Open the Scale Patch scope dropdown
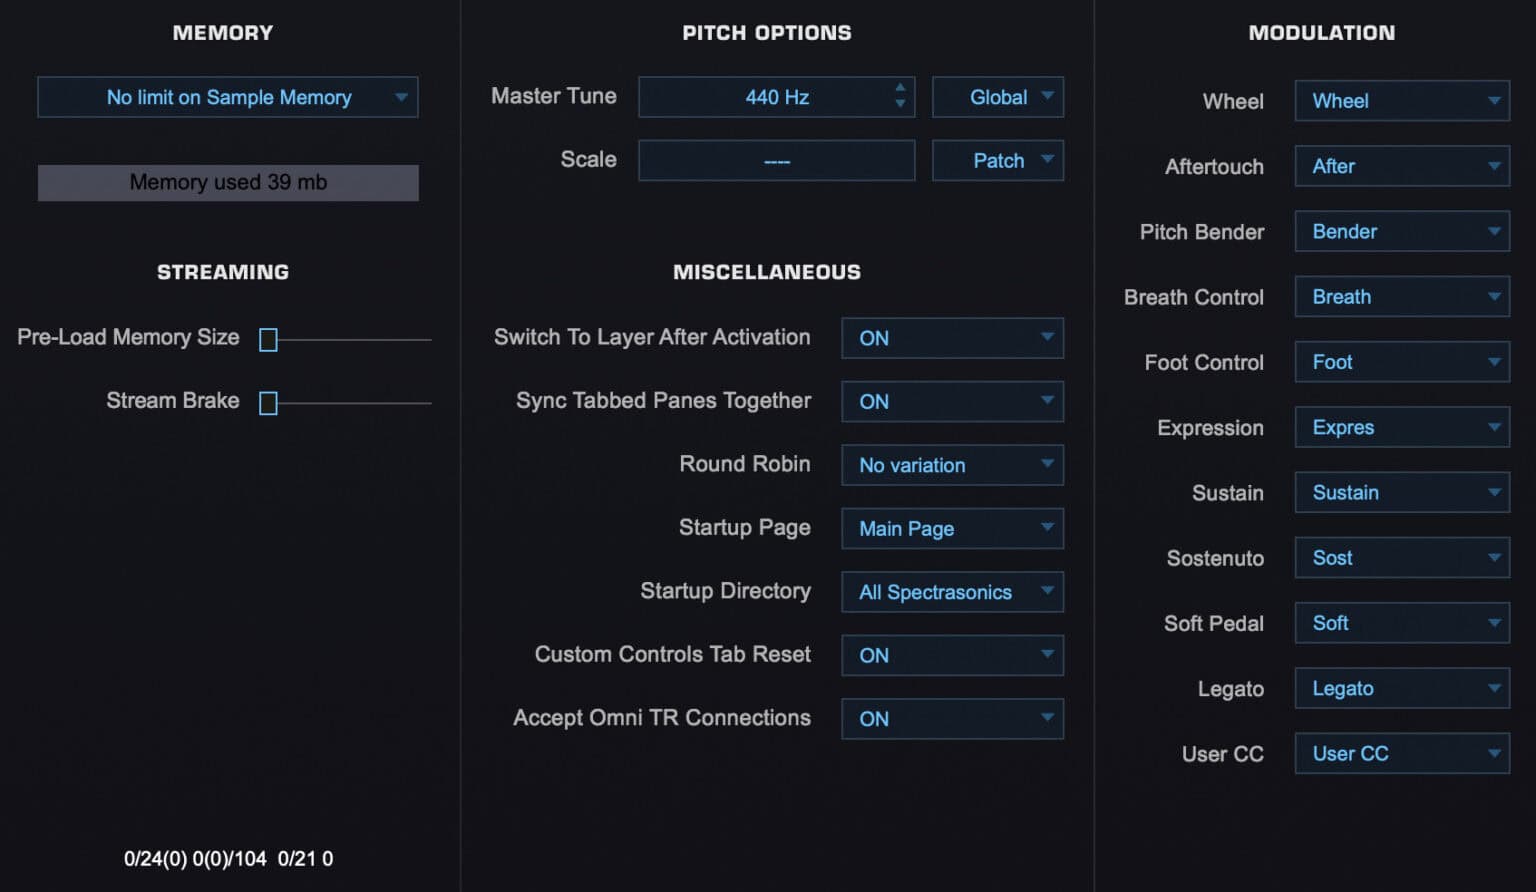1536x892 pixels. 997,160
